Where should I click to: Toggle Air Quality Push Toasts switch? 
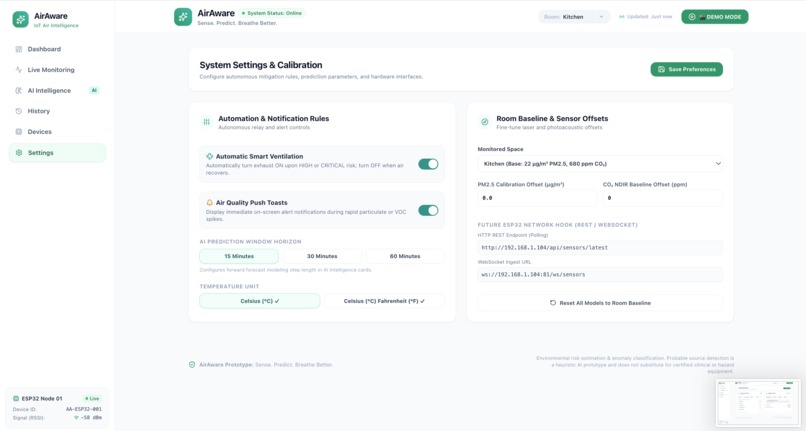pos(428,210)
